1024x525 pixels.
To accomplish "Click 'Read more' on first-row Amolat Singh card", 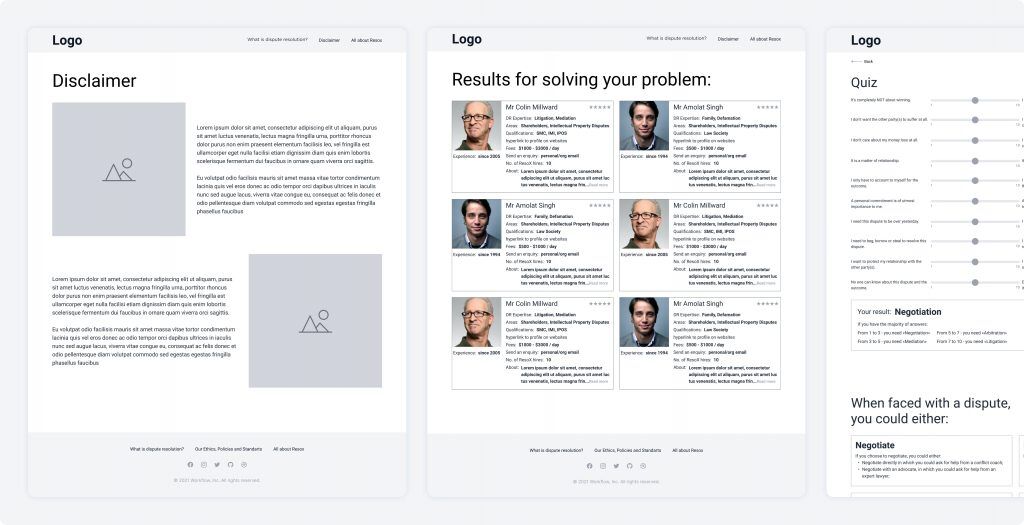I will pos(766,185).
